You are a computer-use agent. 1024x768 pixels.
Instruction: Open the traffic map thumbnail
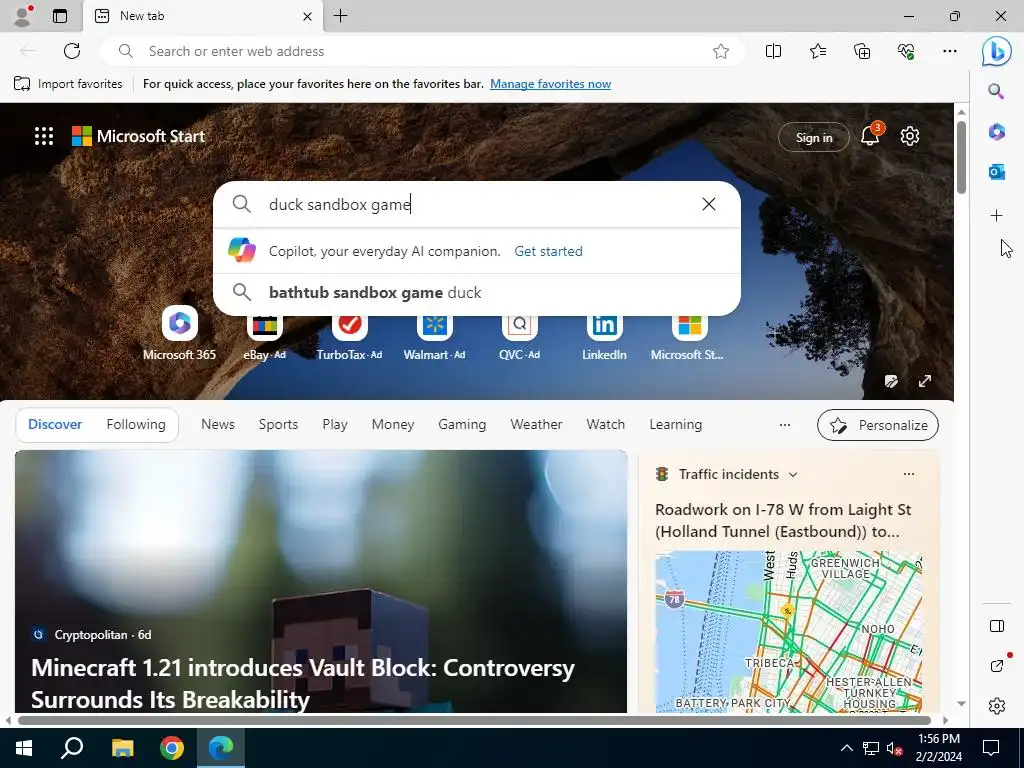point(788,632)
